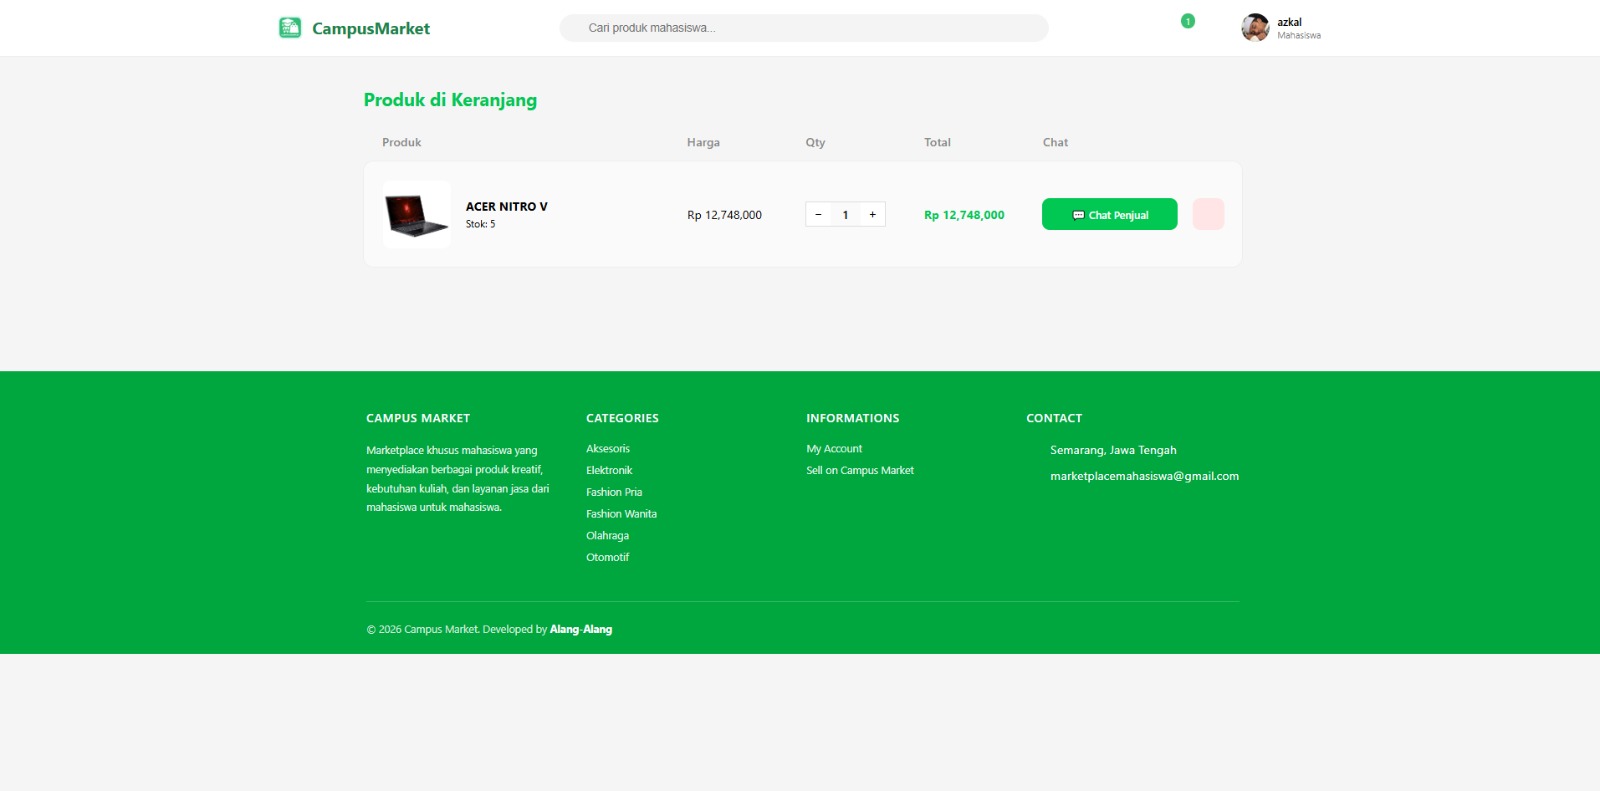Select the Olahraga footer link
This screenshot has height=791, width=1600.
[607, 536]
